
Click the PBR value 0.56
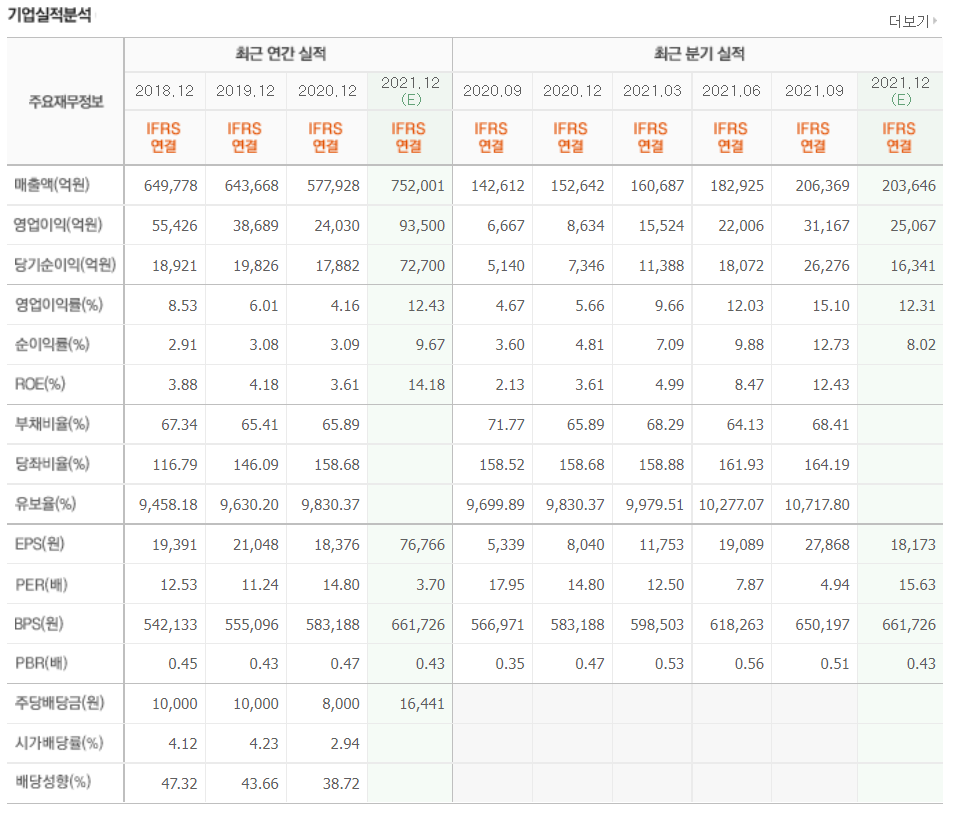[749, 664]
